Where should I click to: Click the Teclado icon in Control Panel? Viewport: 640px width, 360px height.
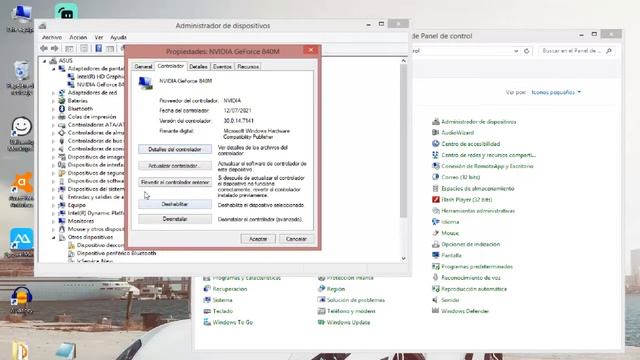(207, 311)
